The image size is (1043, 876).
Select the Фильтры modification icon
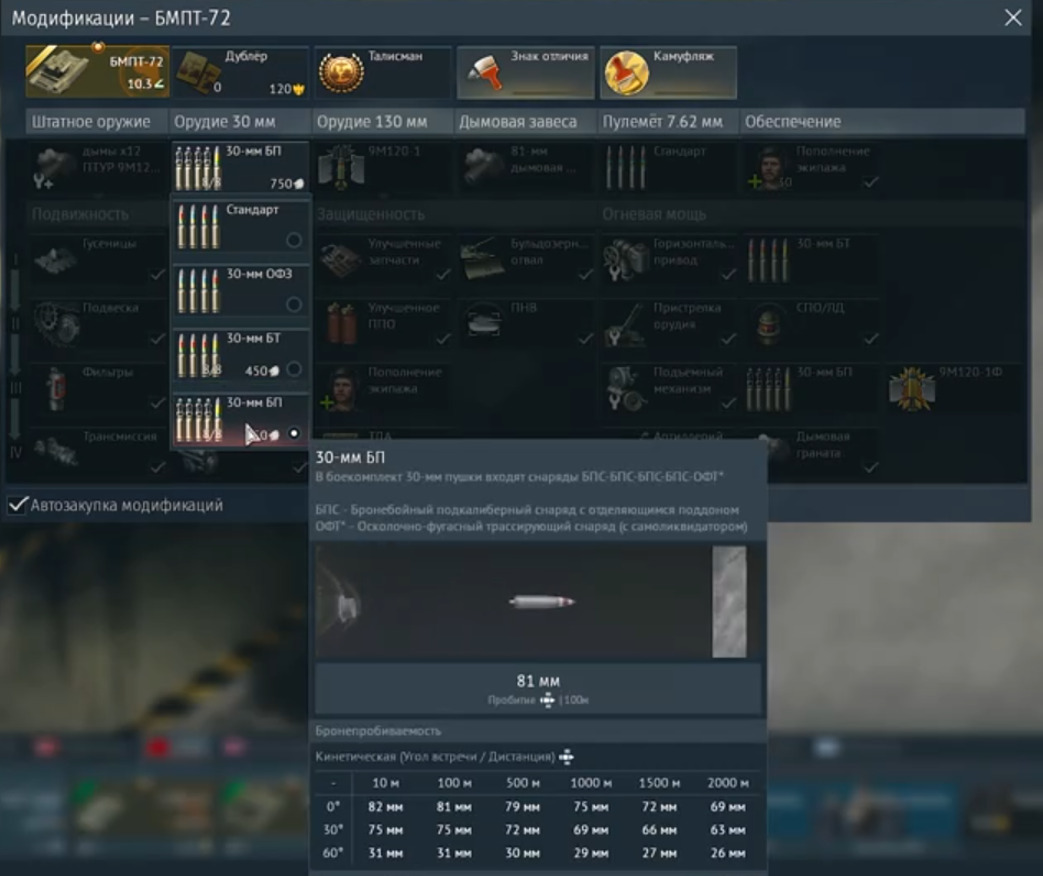(56, 388)
